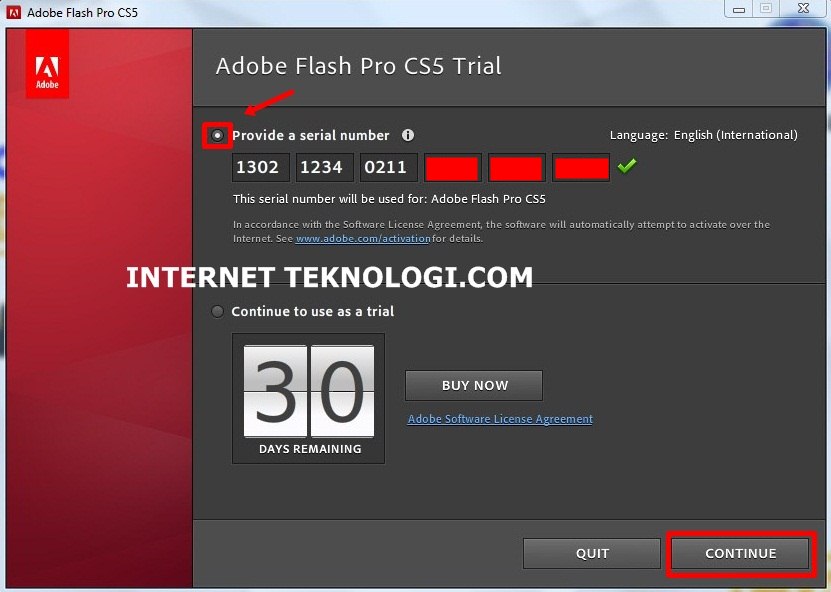Click the fifth serial number field

(516, 168)
